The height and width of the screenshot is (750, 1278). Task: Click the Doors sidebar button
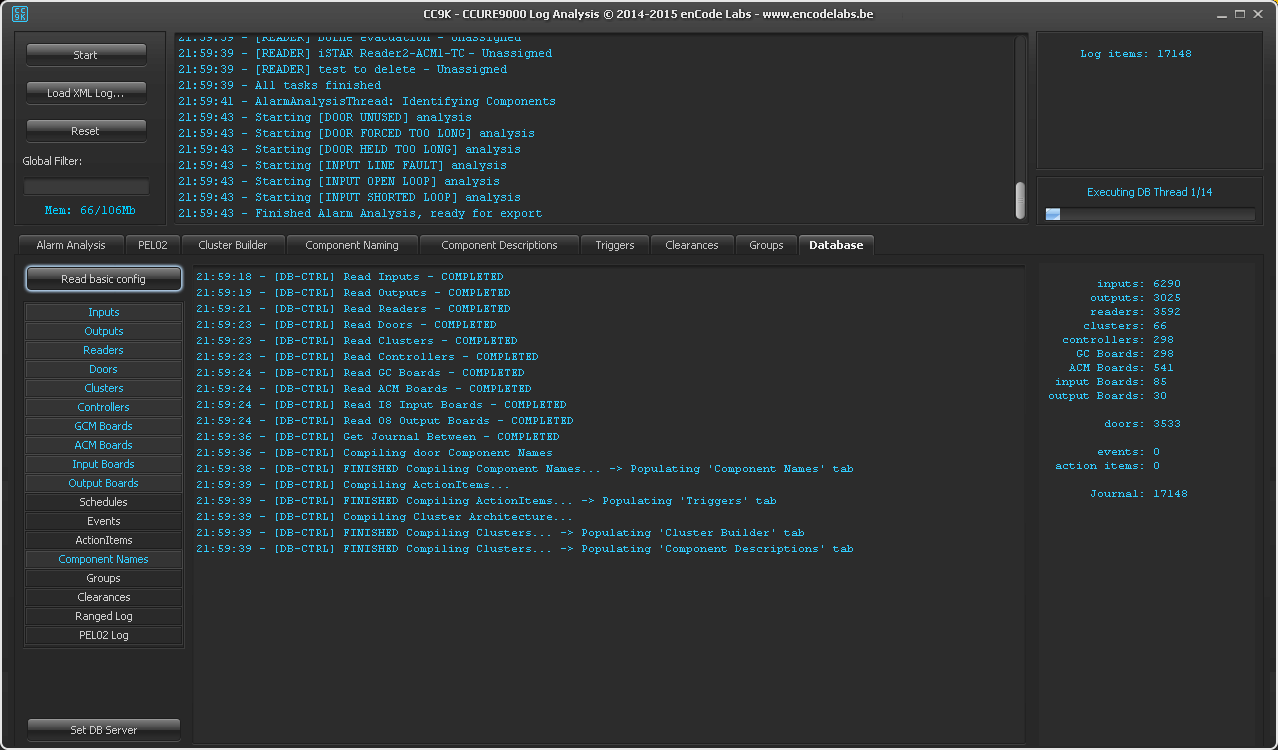coord(104,369)
